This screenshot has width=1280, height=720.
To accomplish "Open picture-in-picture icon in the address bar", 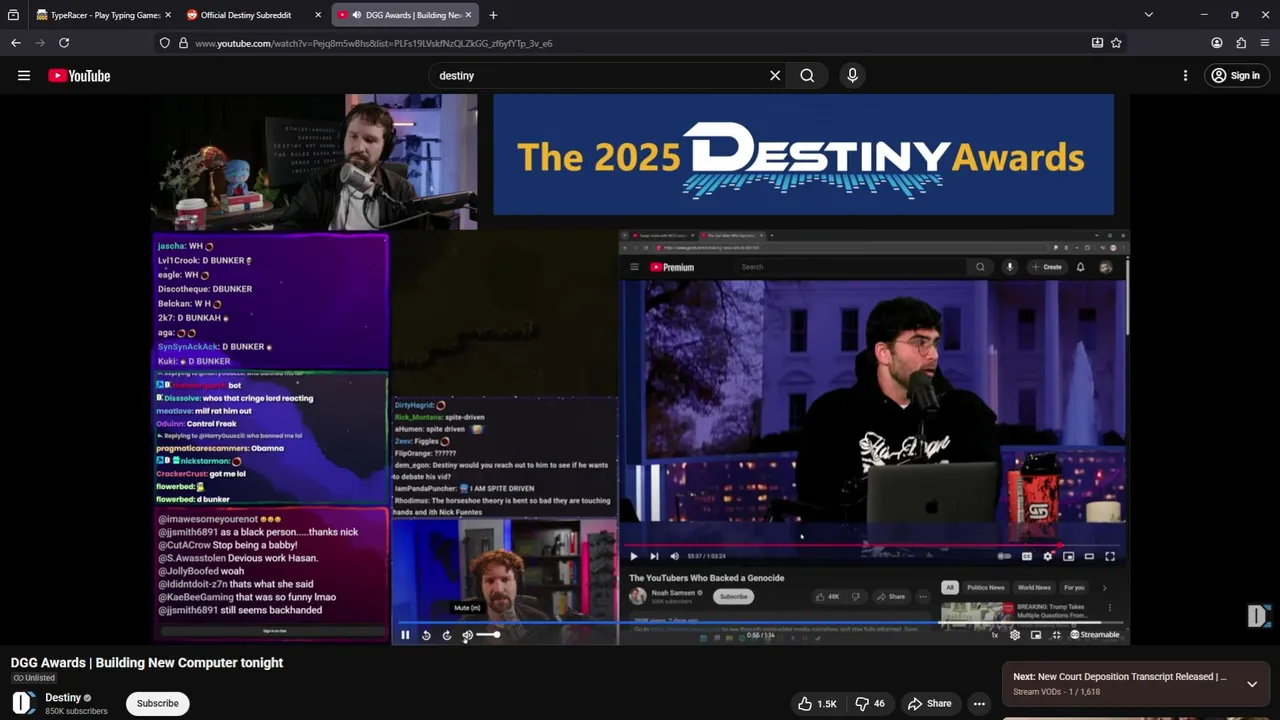I will pyautogui.click(x=1097, y=43).
